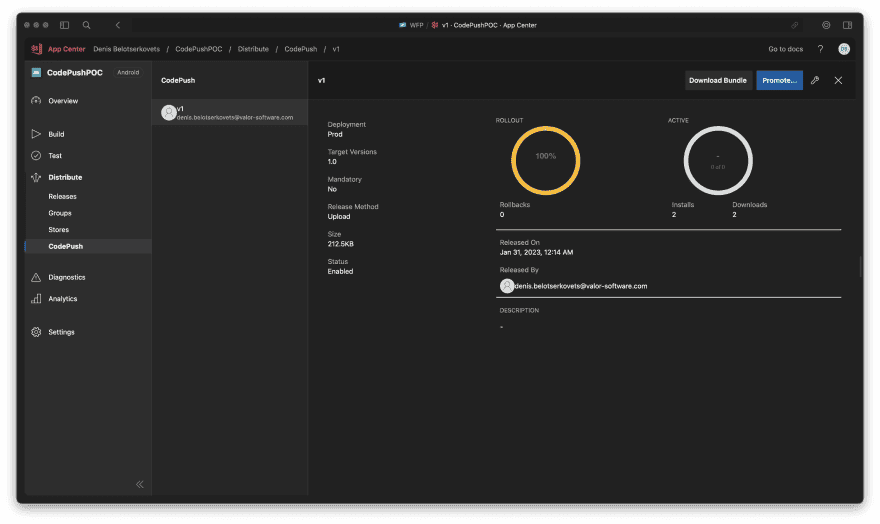Screen dimensions: 880x524
Task: Go back with browser back arrow
Action: [x=118, y=25]
